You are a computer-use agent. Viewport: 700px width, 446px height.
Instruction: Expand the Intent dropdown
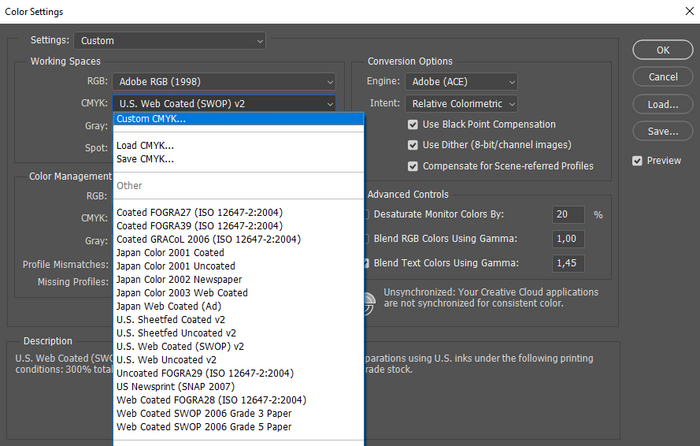pos(461,103)
